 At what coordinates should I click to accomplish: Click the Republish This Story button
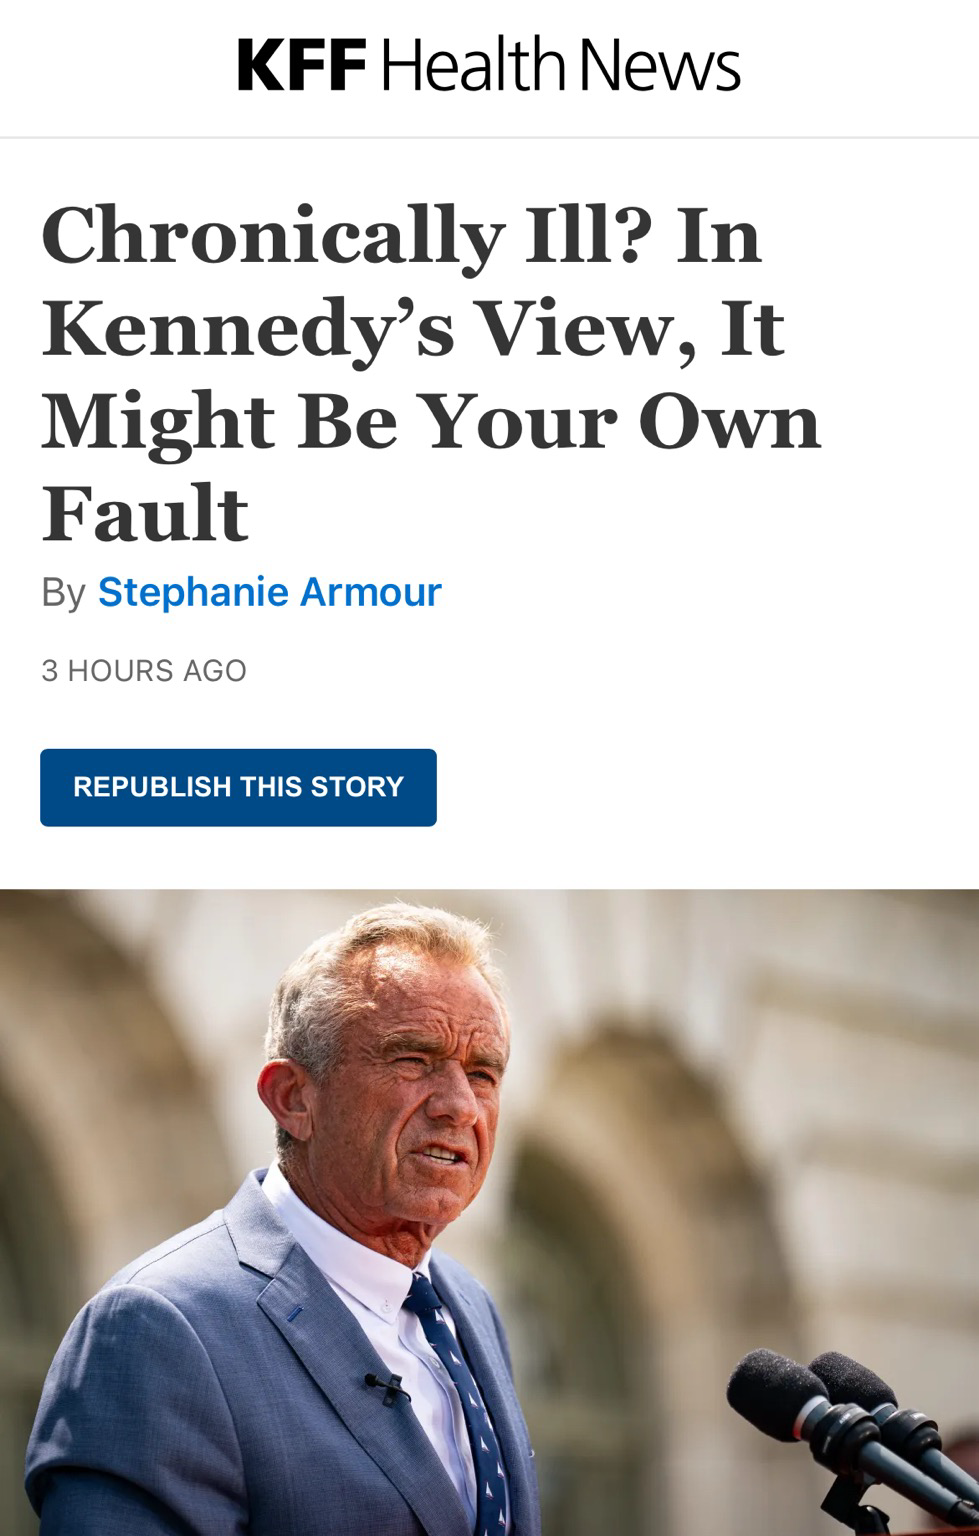(238, 787)
